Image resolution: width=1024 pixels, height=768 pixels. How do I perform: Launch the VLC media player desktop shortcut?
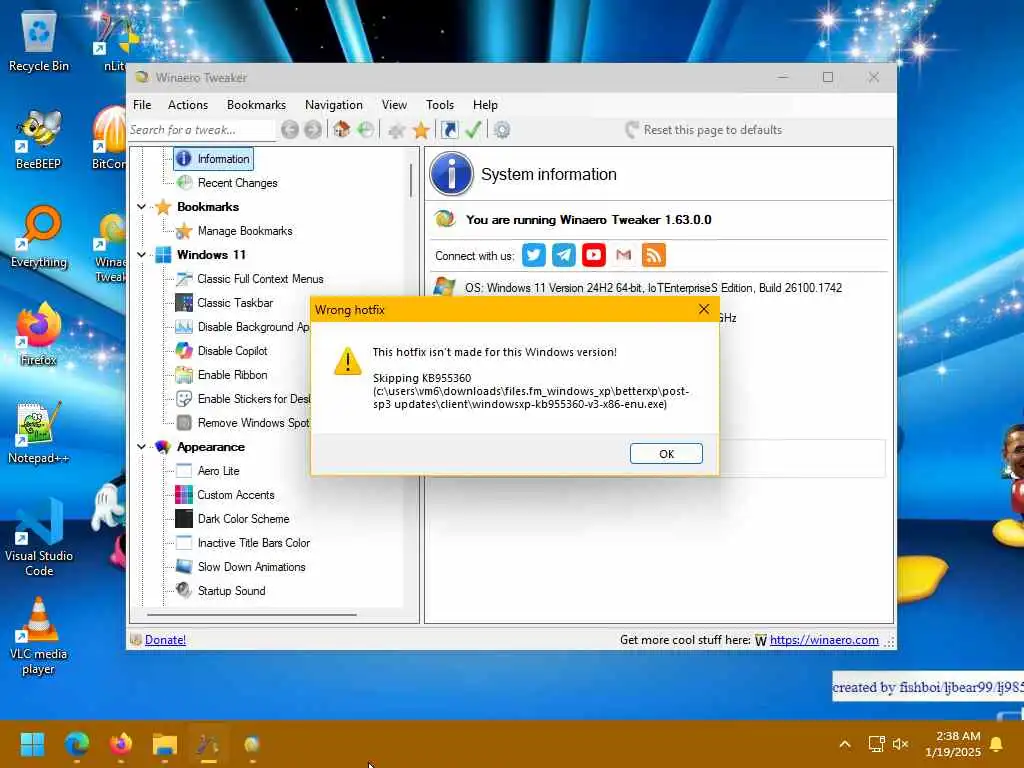39,636
